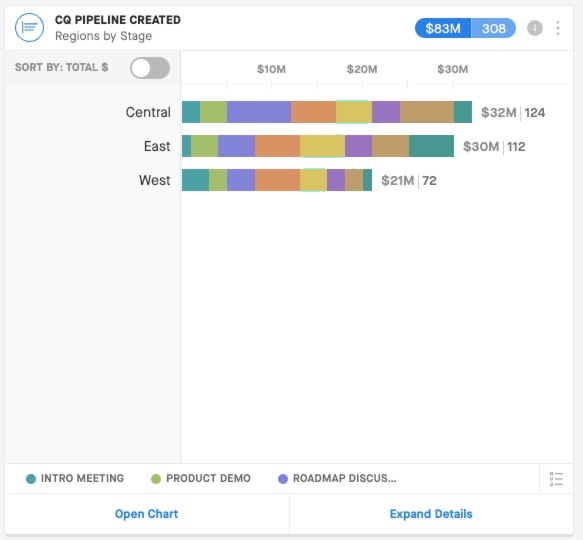Click the CQ Pipeline Created title
The height and width of the screenshot is (540, 583).
[x=118, y=20]
